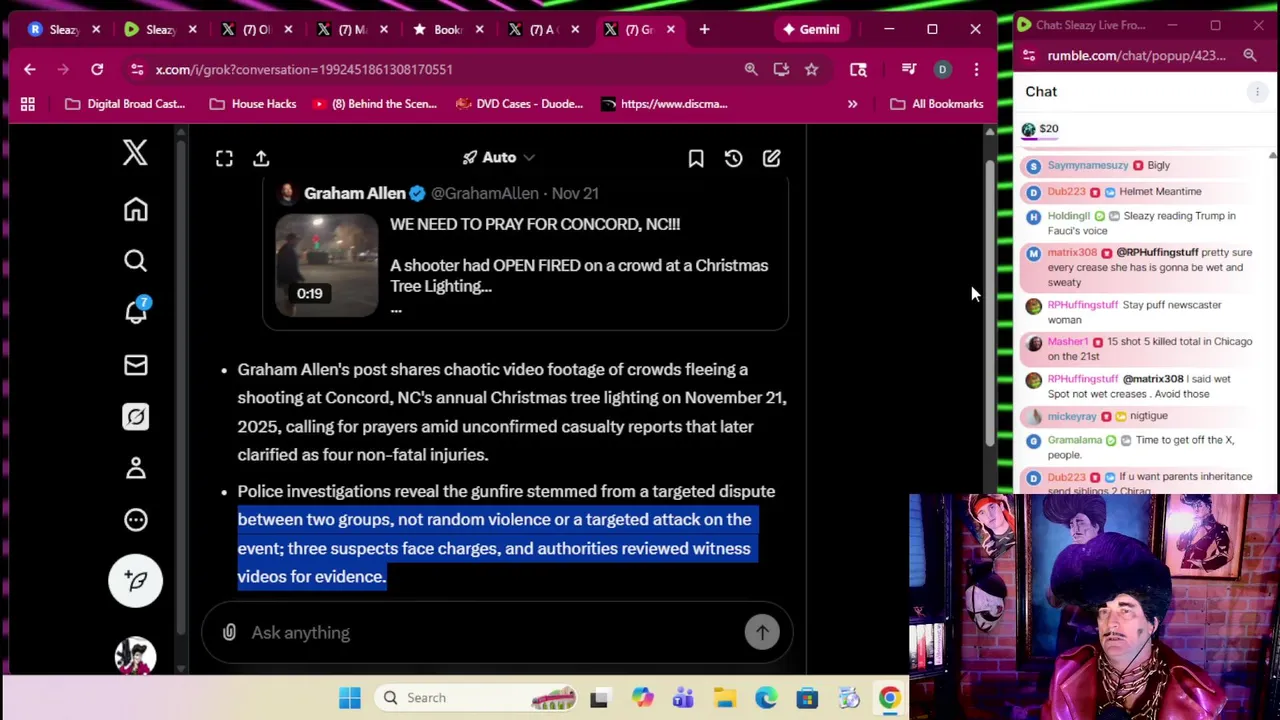Open Graham Allen profile name link
Viewport: 1280px width, 720px height.
click(x=354, y=193)
